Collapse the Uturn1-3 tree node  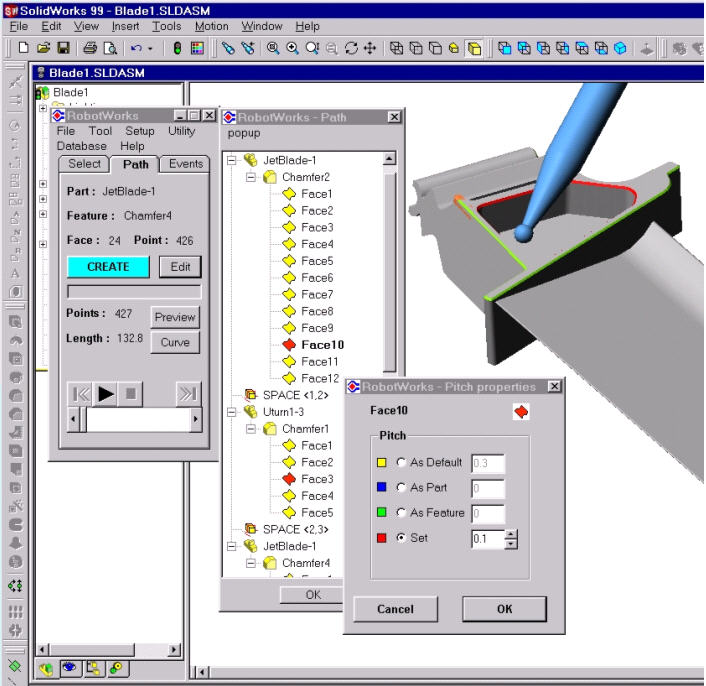pos(232,412)
